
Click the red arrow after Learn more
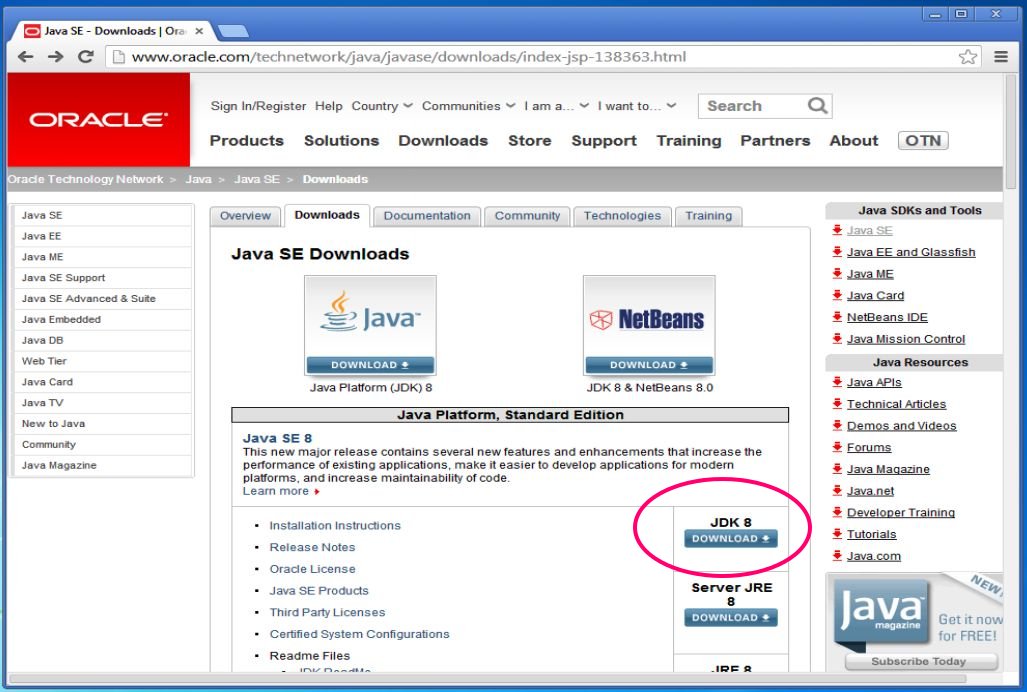click(317, 492)
